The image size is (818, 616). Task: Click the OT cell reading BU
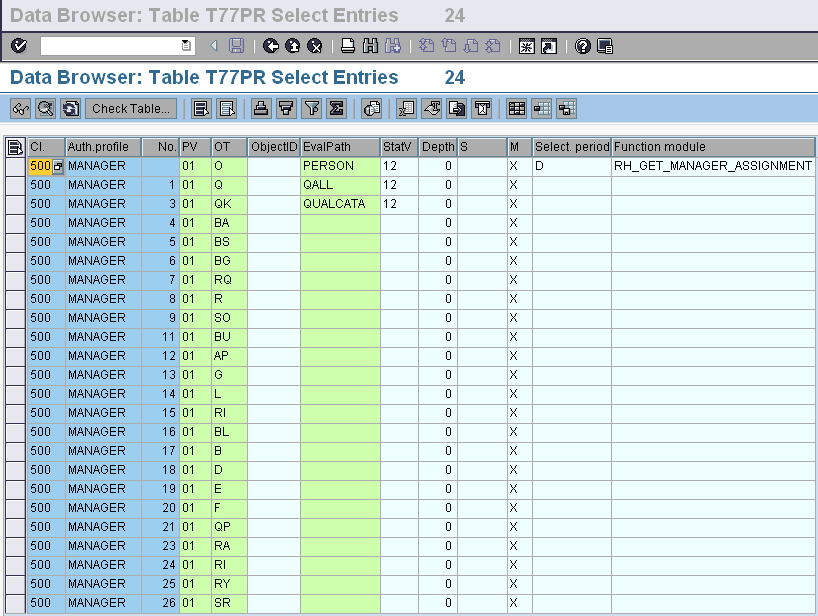229,337
